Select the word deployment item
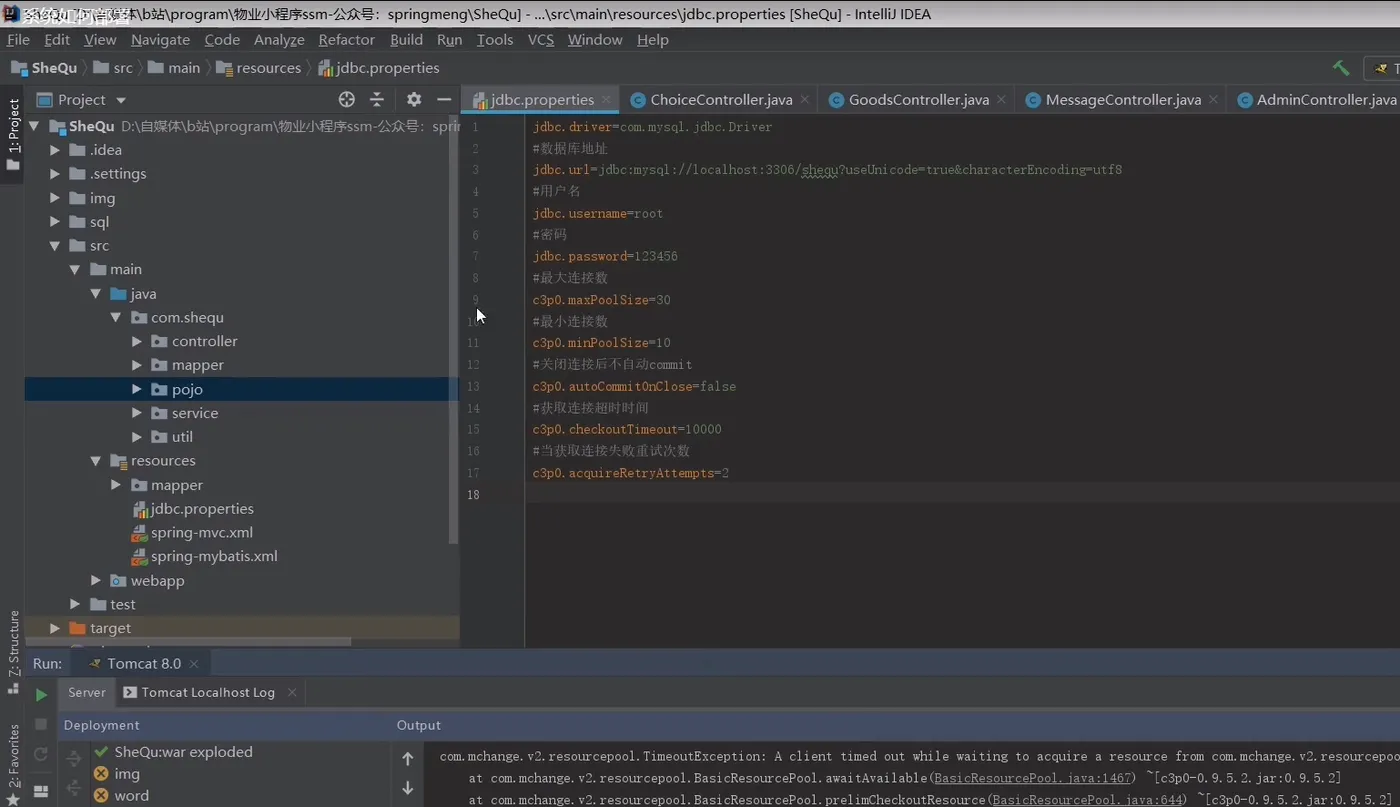1400x807 pixels. [x=121, y=796]
